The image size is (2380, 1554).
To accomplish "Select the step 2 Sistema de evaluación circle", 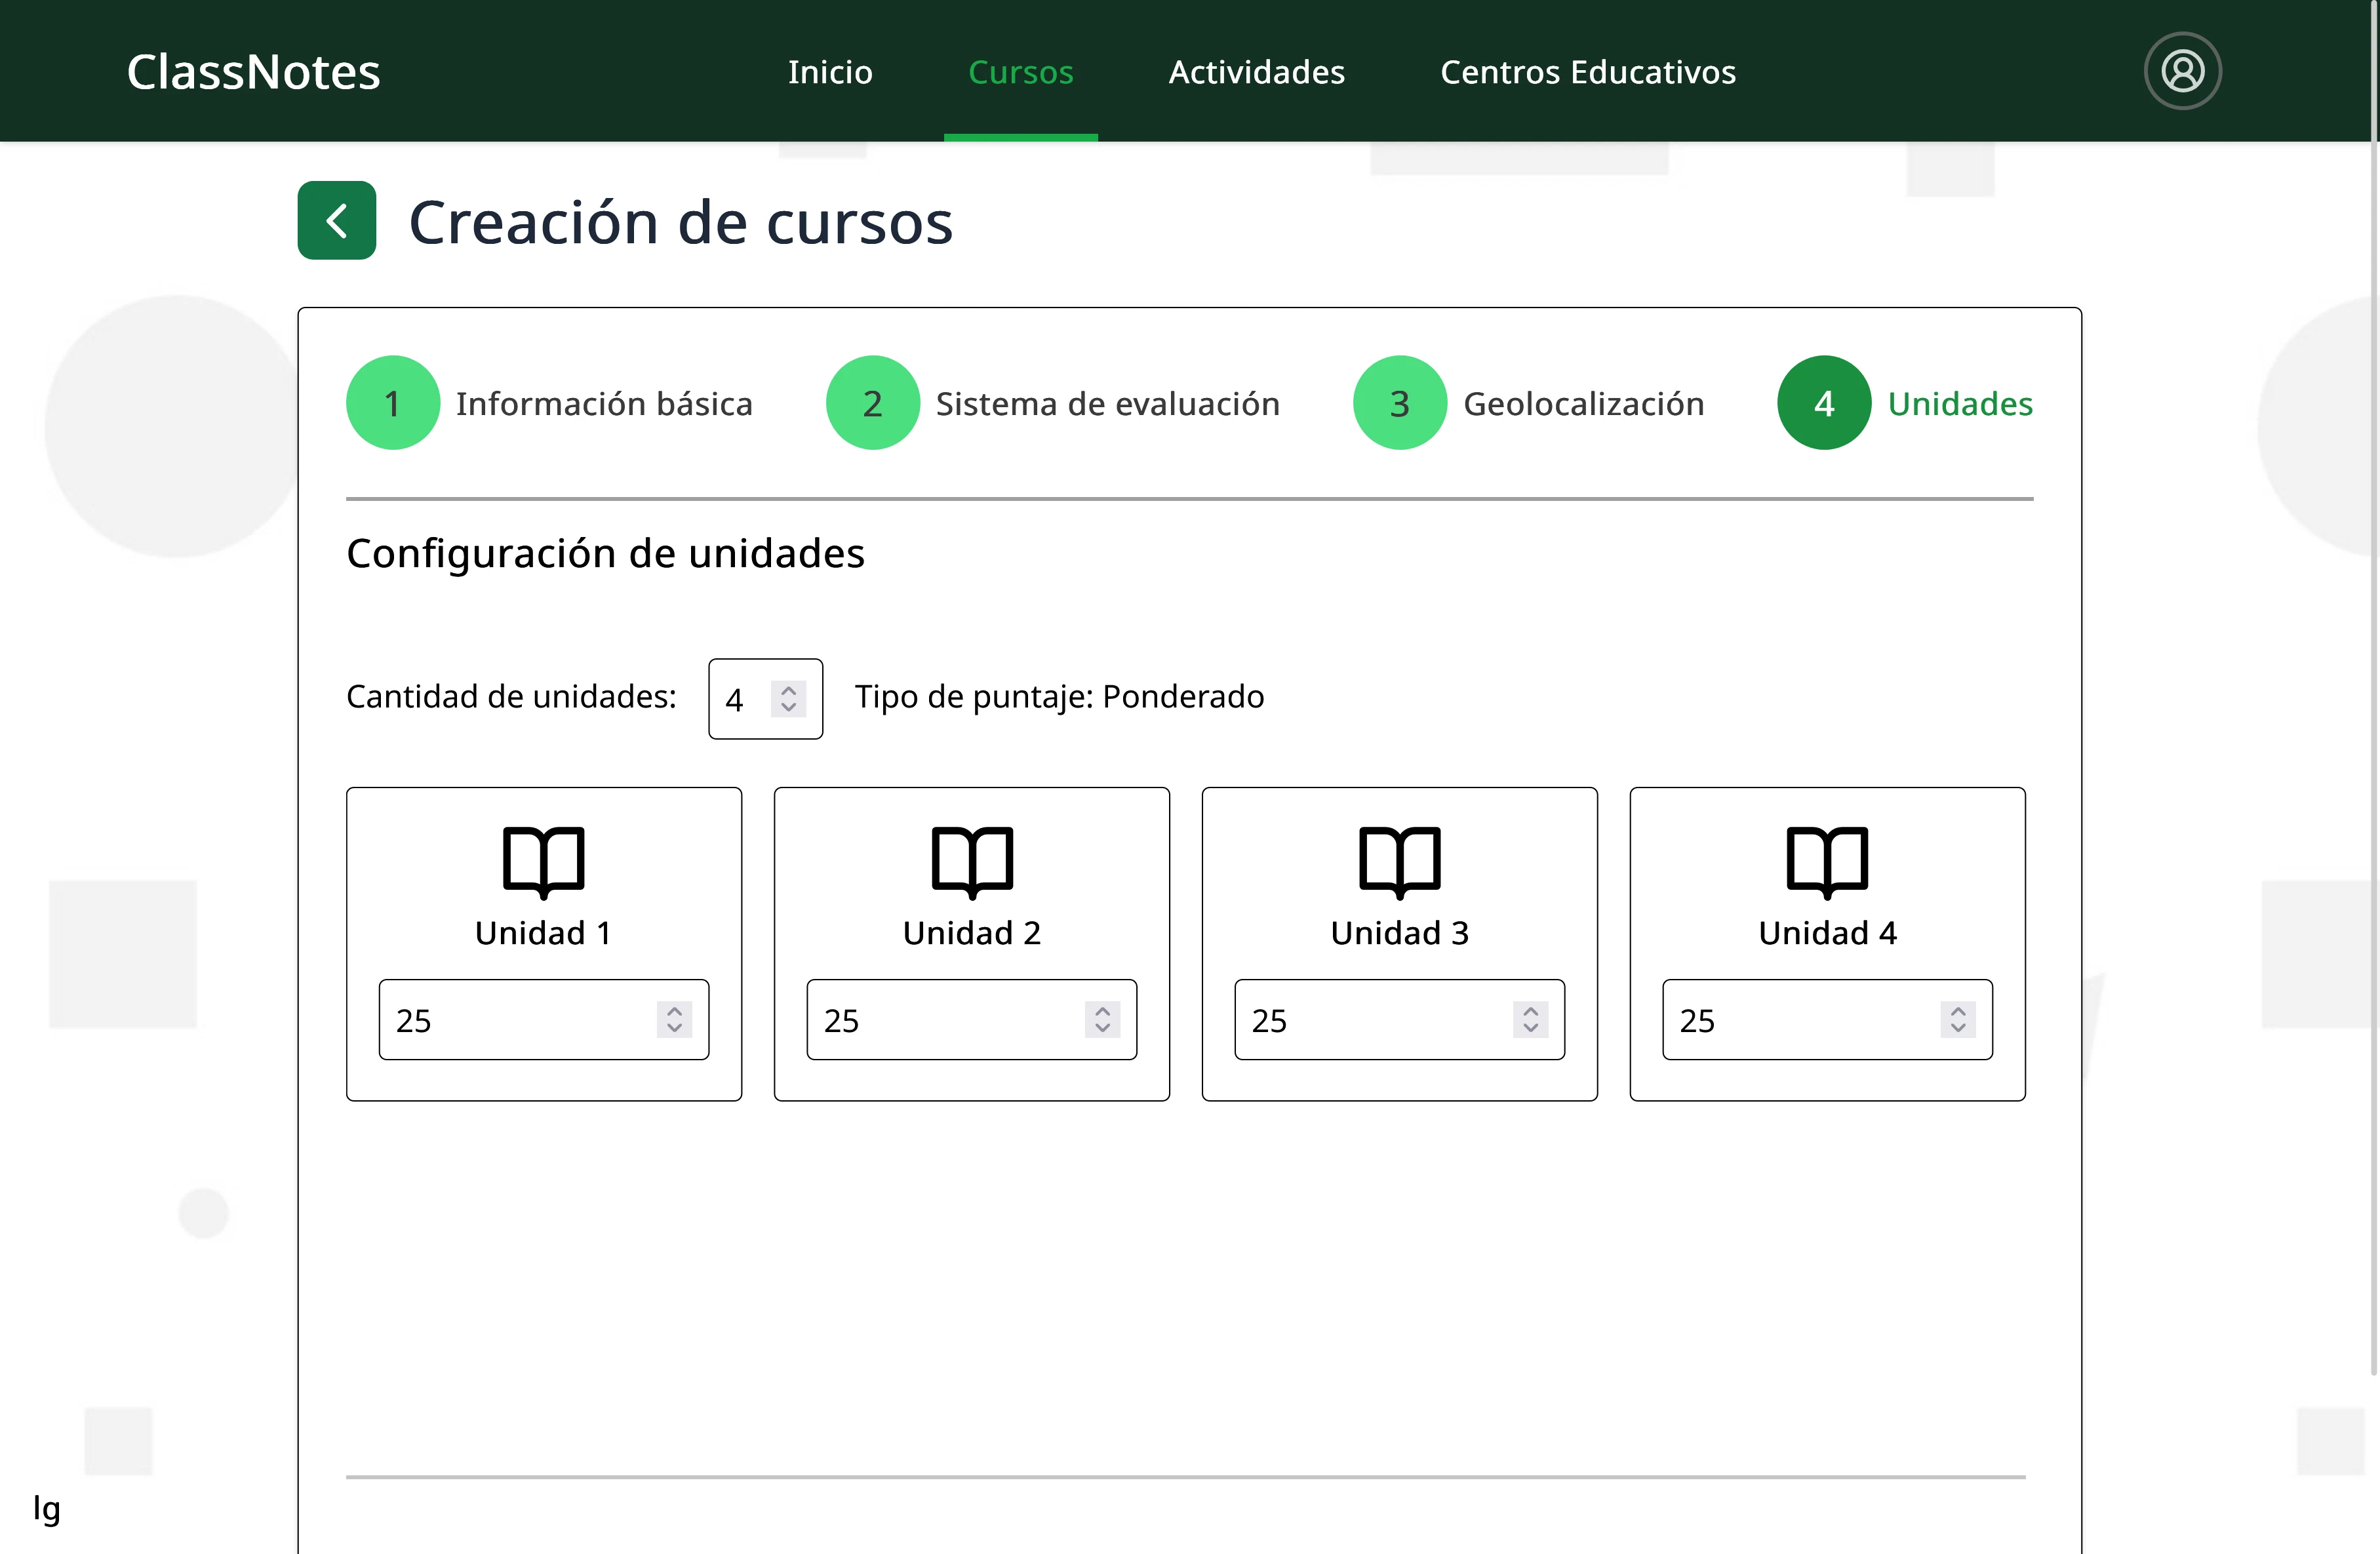I will click(x=872, y=402).
